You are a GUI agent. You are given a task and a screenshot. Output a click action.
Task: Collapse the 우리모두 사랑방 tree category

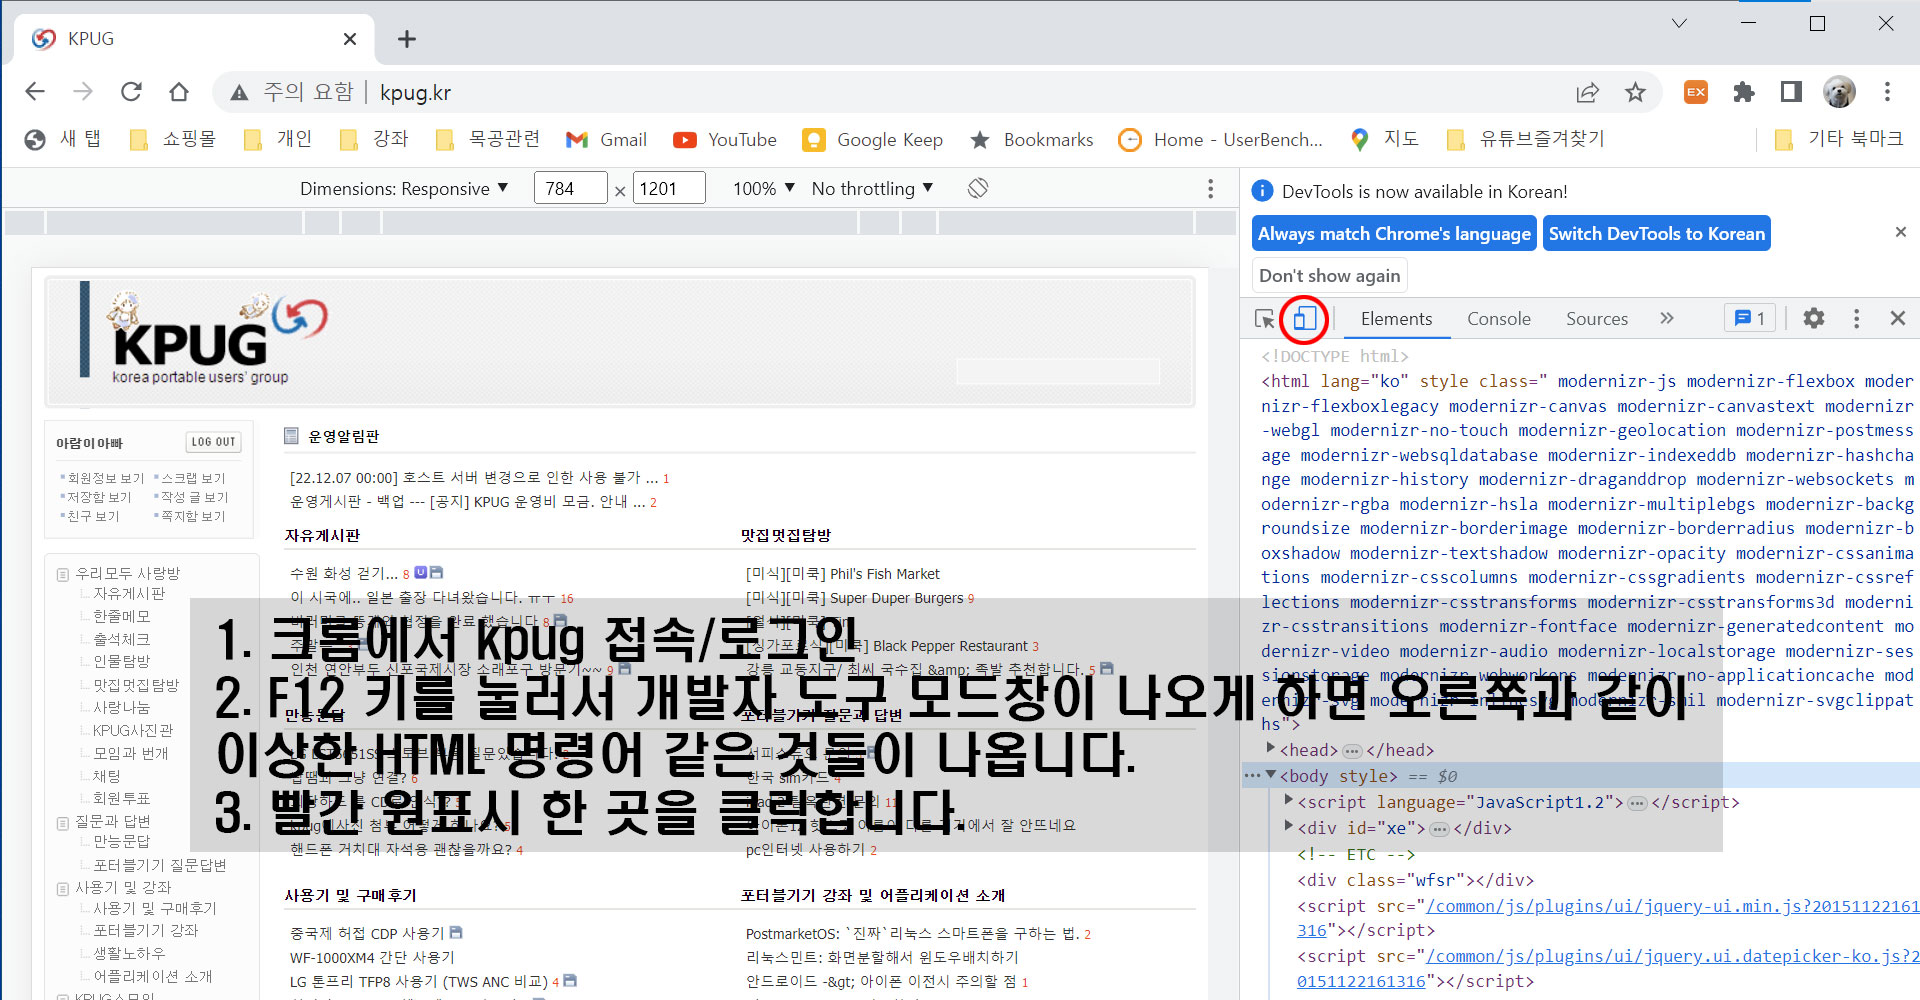(x=63, y=574)
